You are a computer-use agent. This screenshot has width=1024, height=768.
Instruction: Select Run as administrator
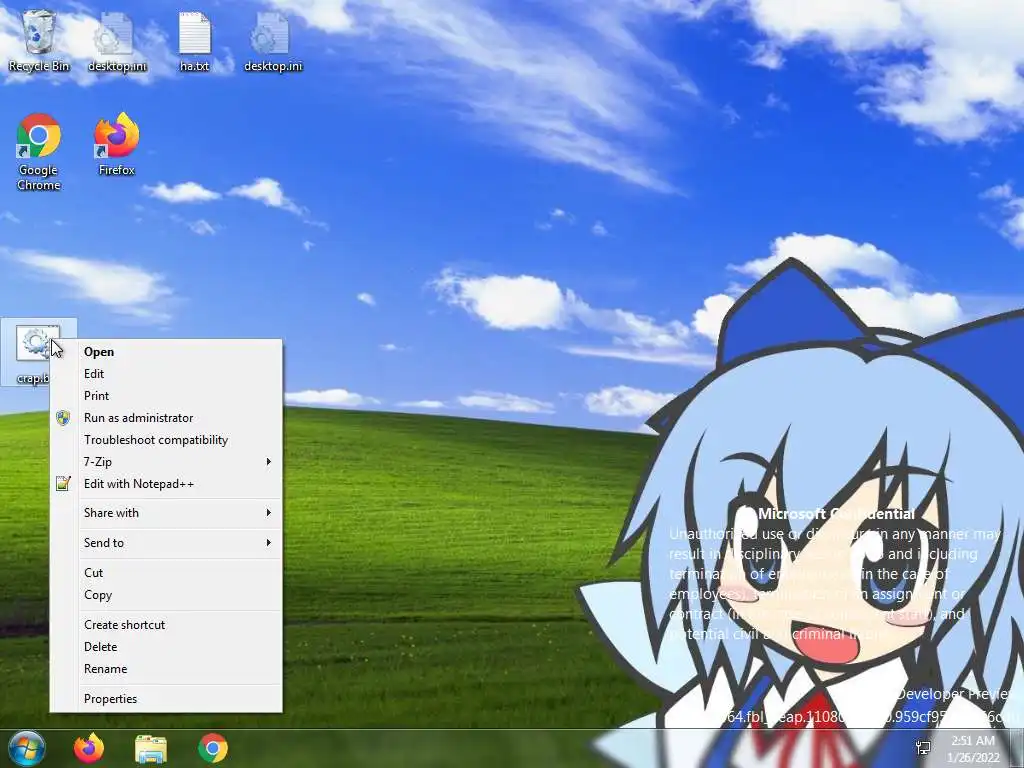pyautogui.click(x=166, y=418)
